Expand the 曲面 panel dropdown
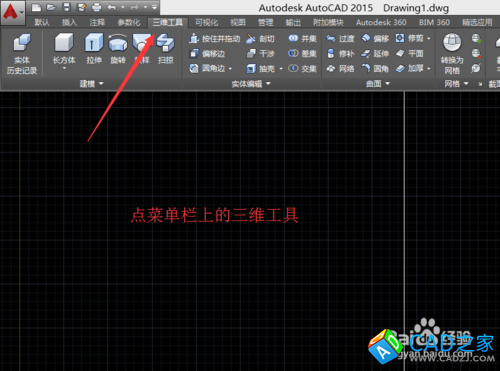This screenshot has width=500, height=371. point(378,84)
